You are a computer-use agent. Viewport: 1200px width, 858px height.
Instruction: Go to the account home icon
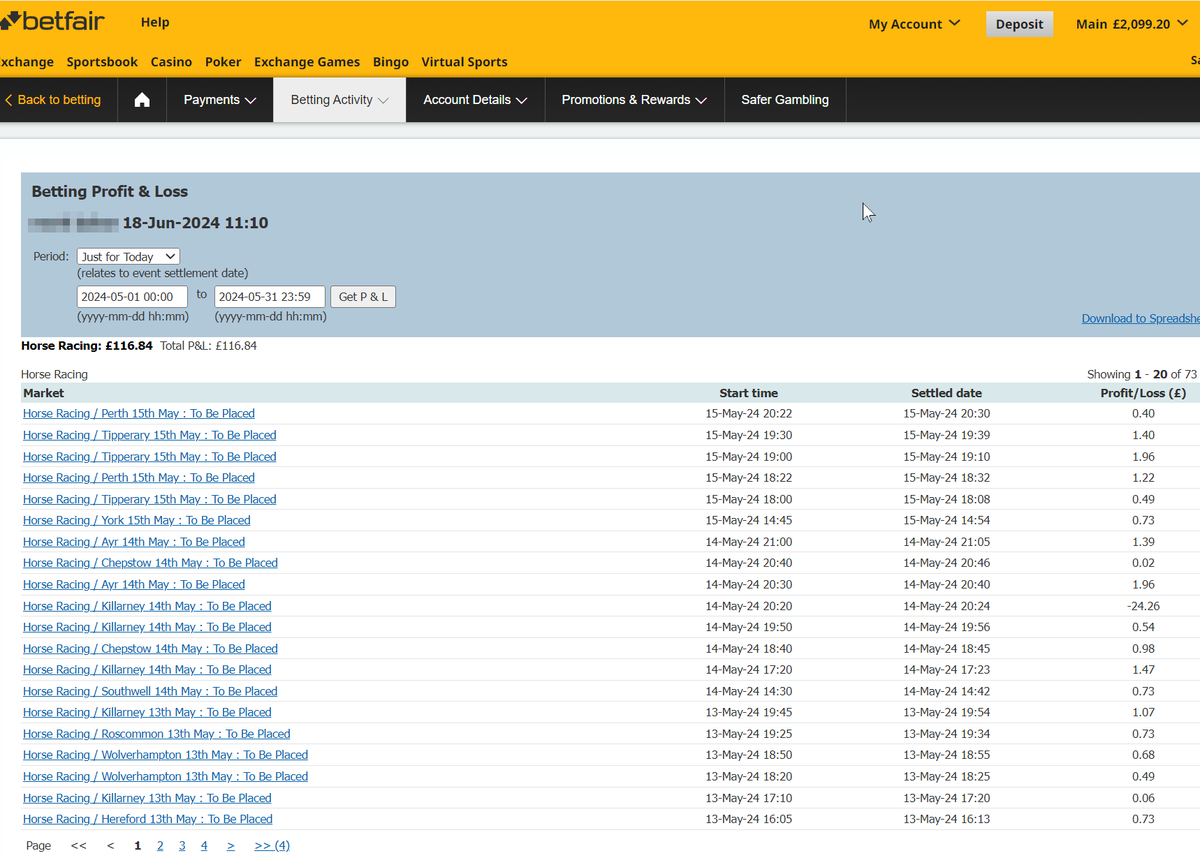coord(142,100)
